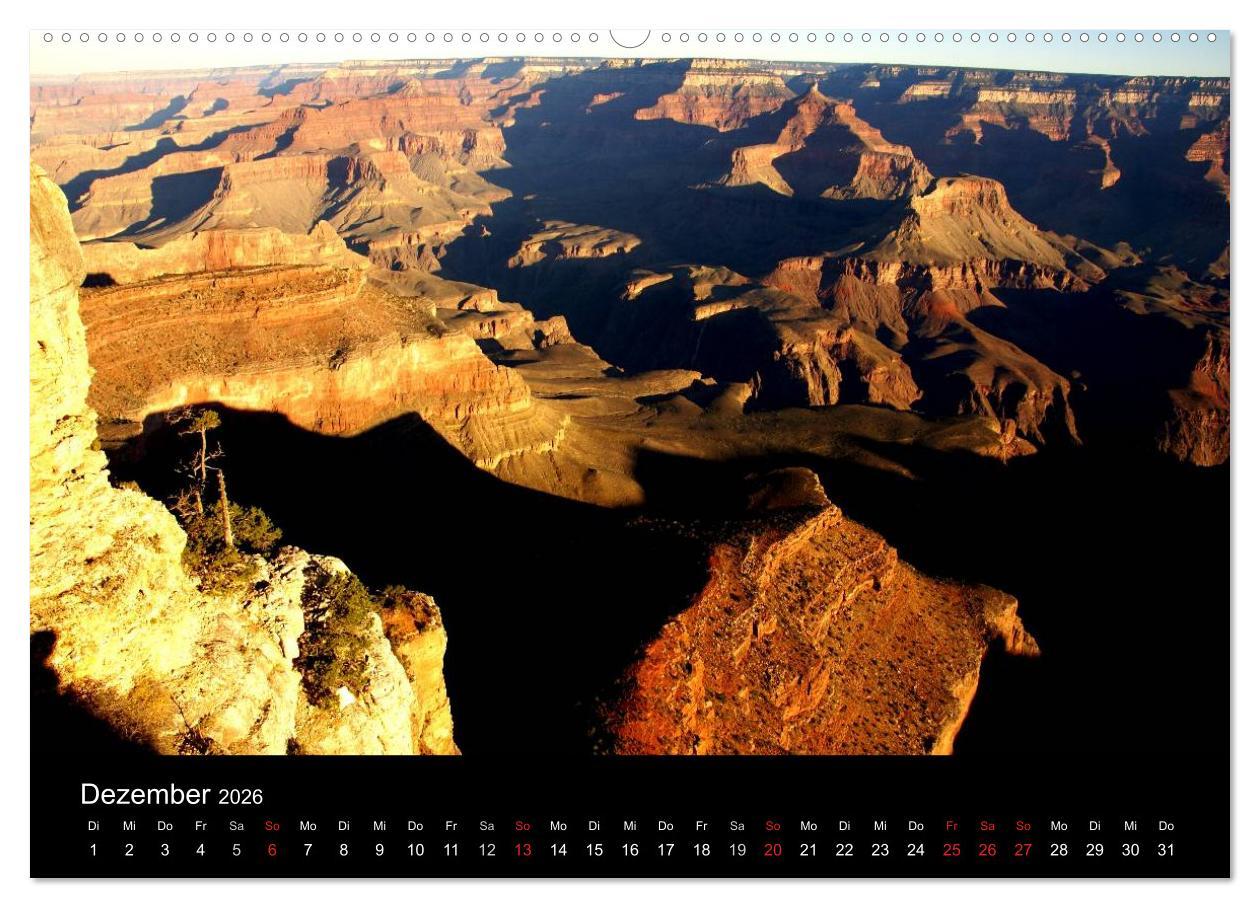1260x908 pixels.
Task: Click the red Sunday date 20
Action: [773, 850]
